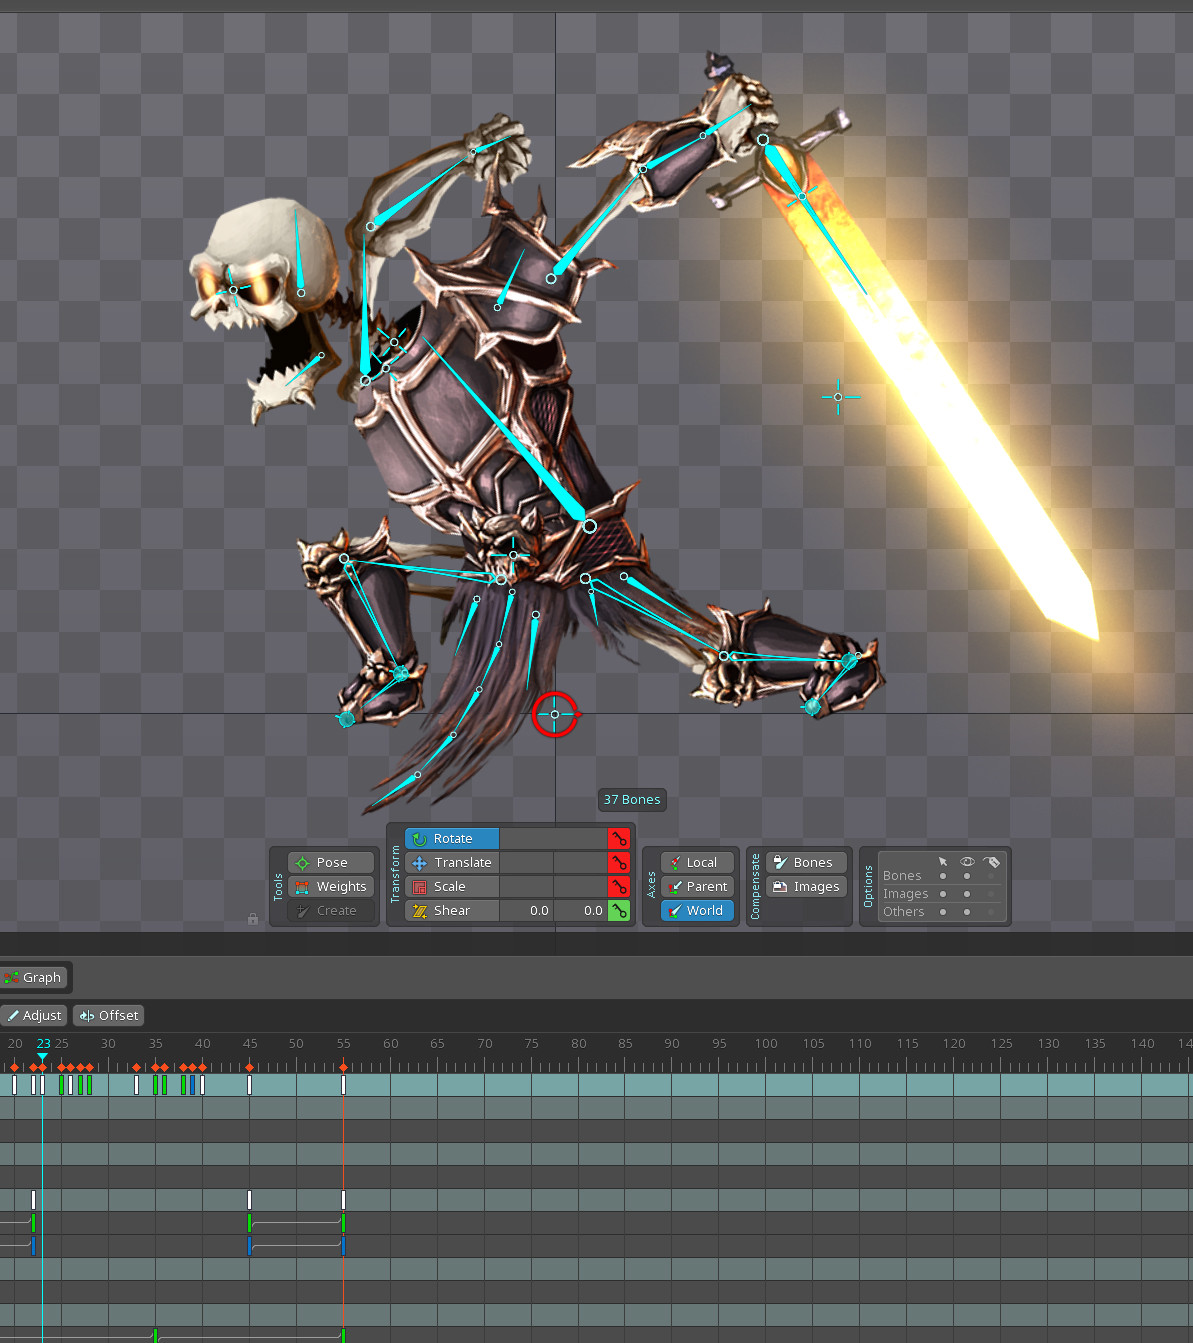Click the Offset button
The image size is (1193, 1343).
108,1015
